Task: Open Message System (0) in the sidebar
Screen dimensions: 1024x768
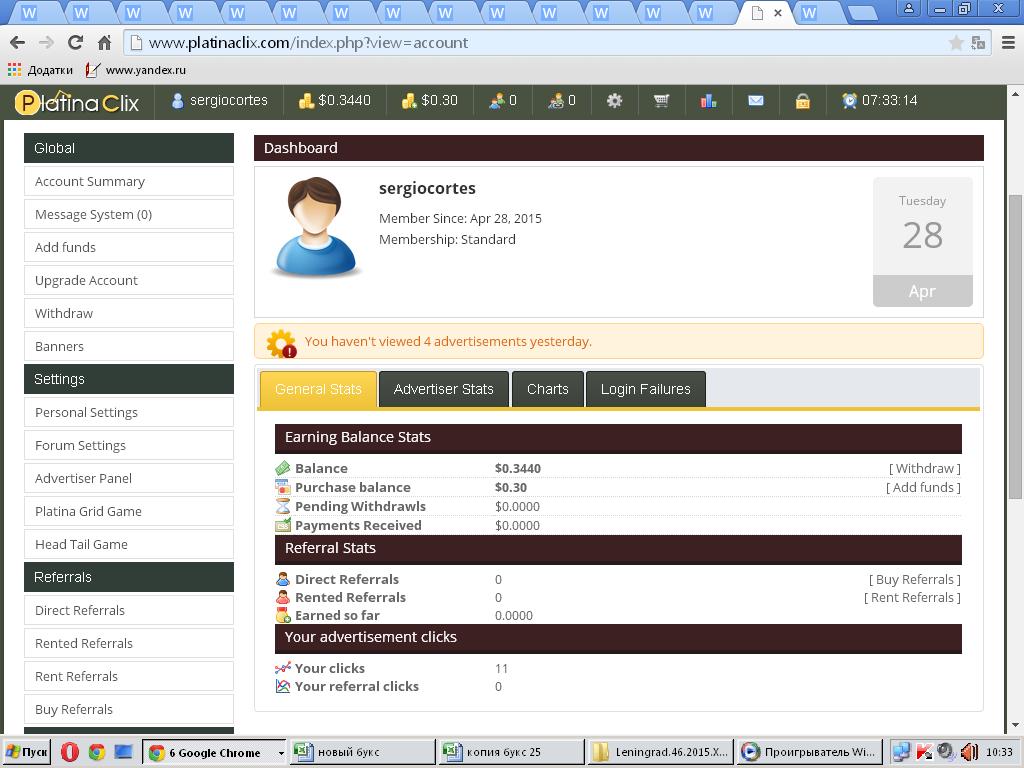Action: coord(129,214)
